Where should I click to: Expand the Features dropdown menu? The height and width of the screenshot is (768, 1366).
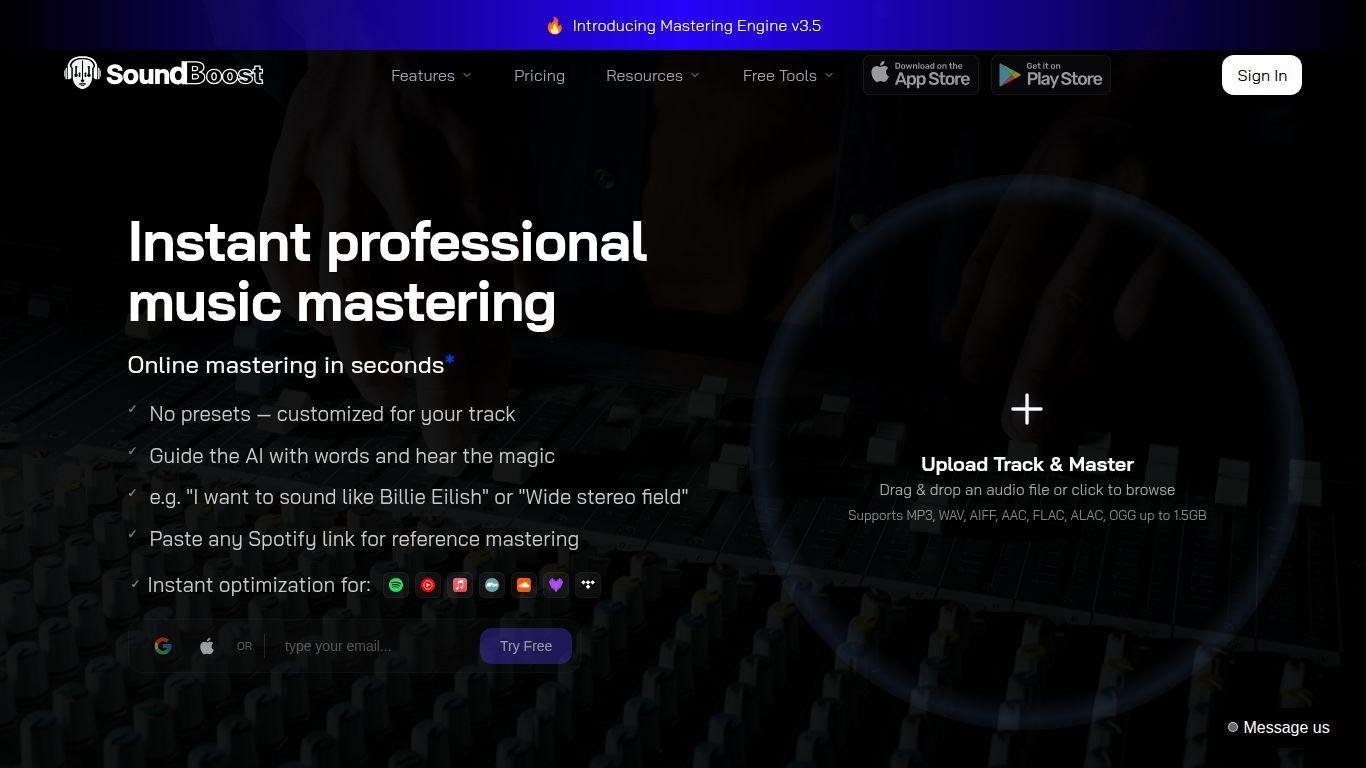tap(431, 76)
